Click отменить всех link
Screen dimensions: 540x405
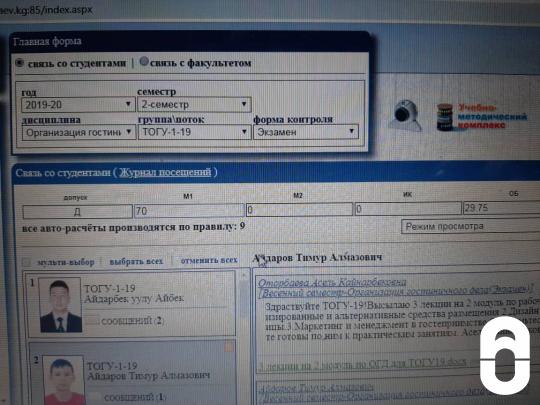point(209,260)
